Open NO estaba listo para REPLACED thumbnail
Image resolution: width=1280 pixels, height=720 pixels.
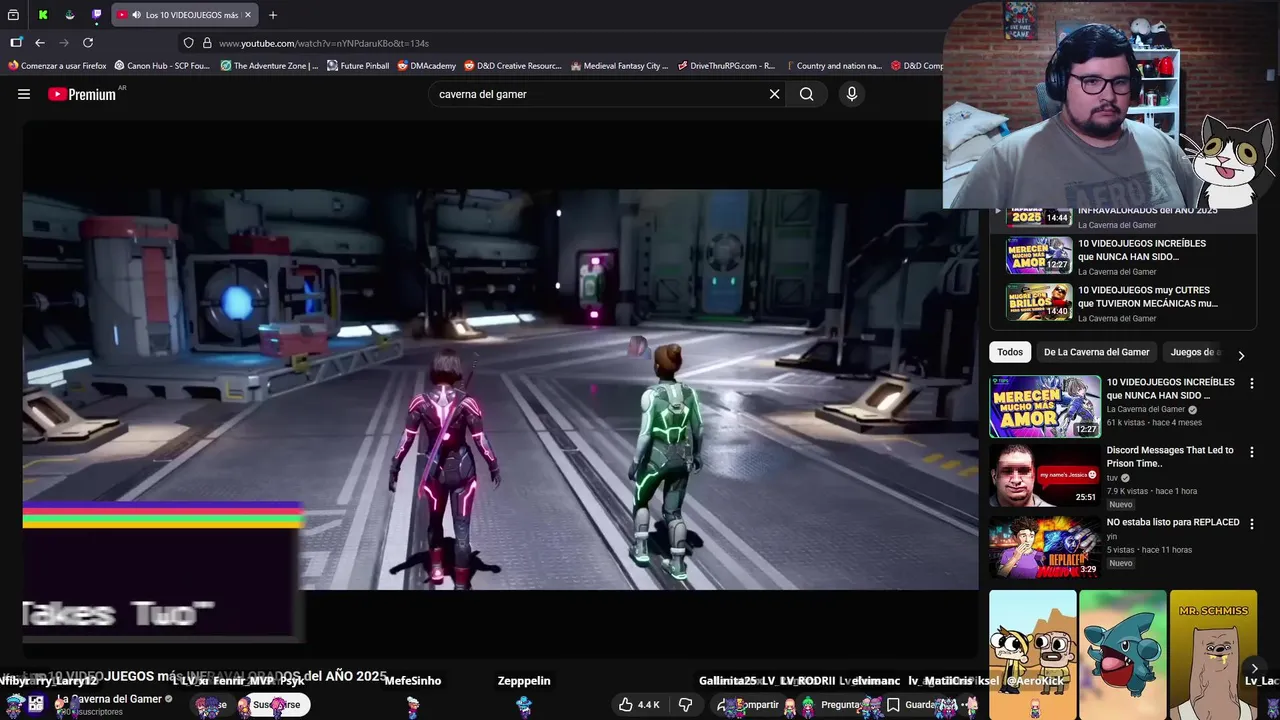[1045, 546]
